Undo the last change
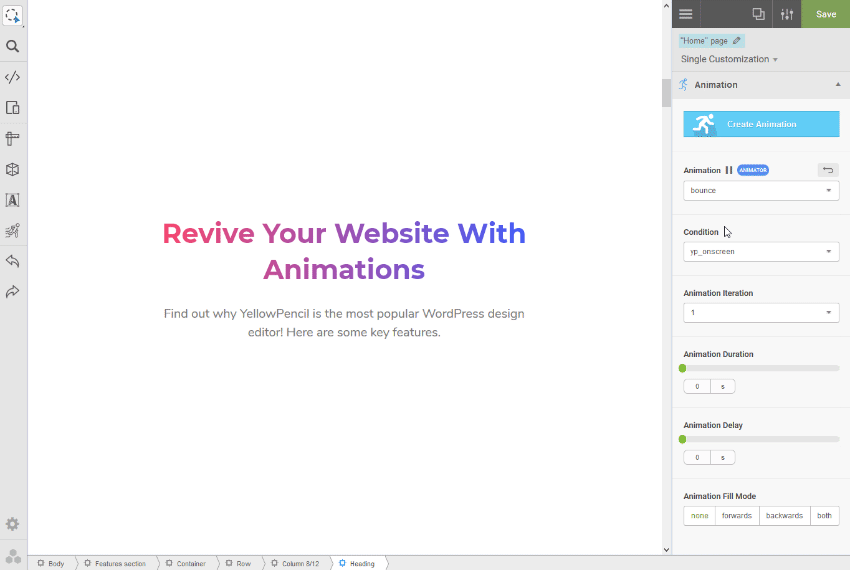This screenshot has width=850, height=570. [12, 261]
